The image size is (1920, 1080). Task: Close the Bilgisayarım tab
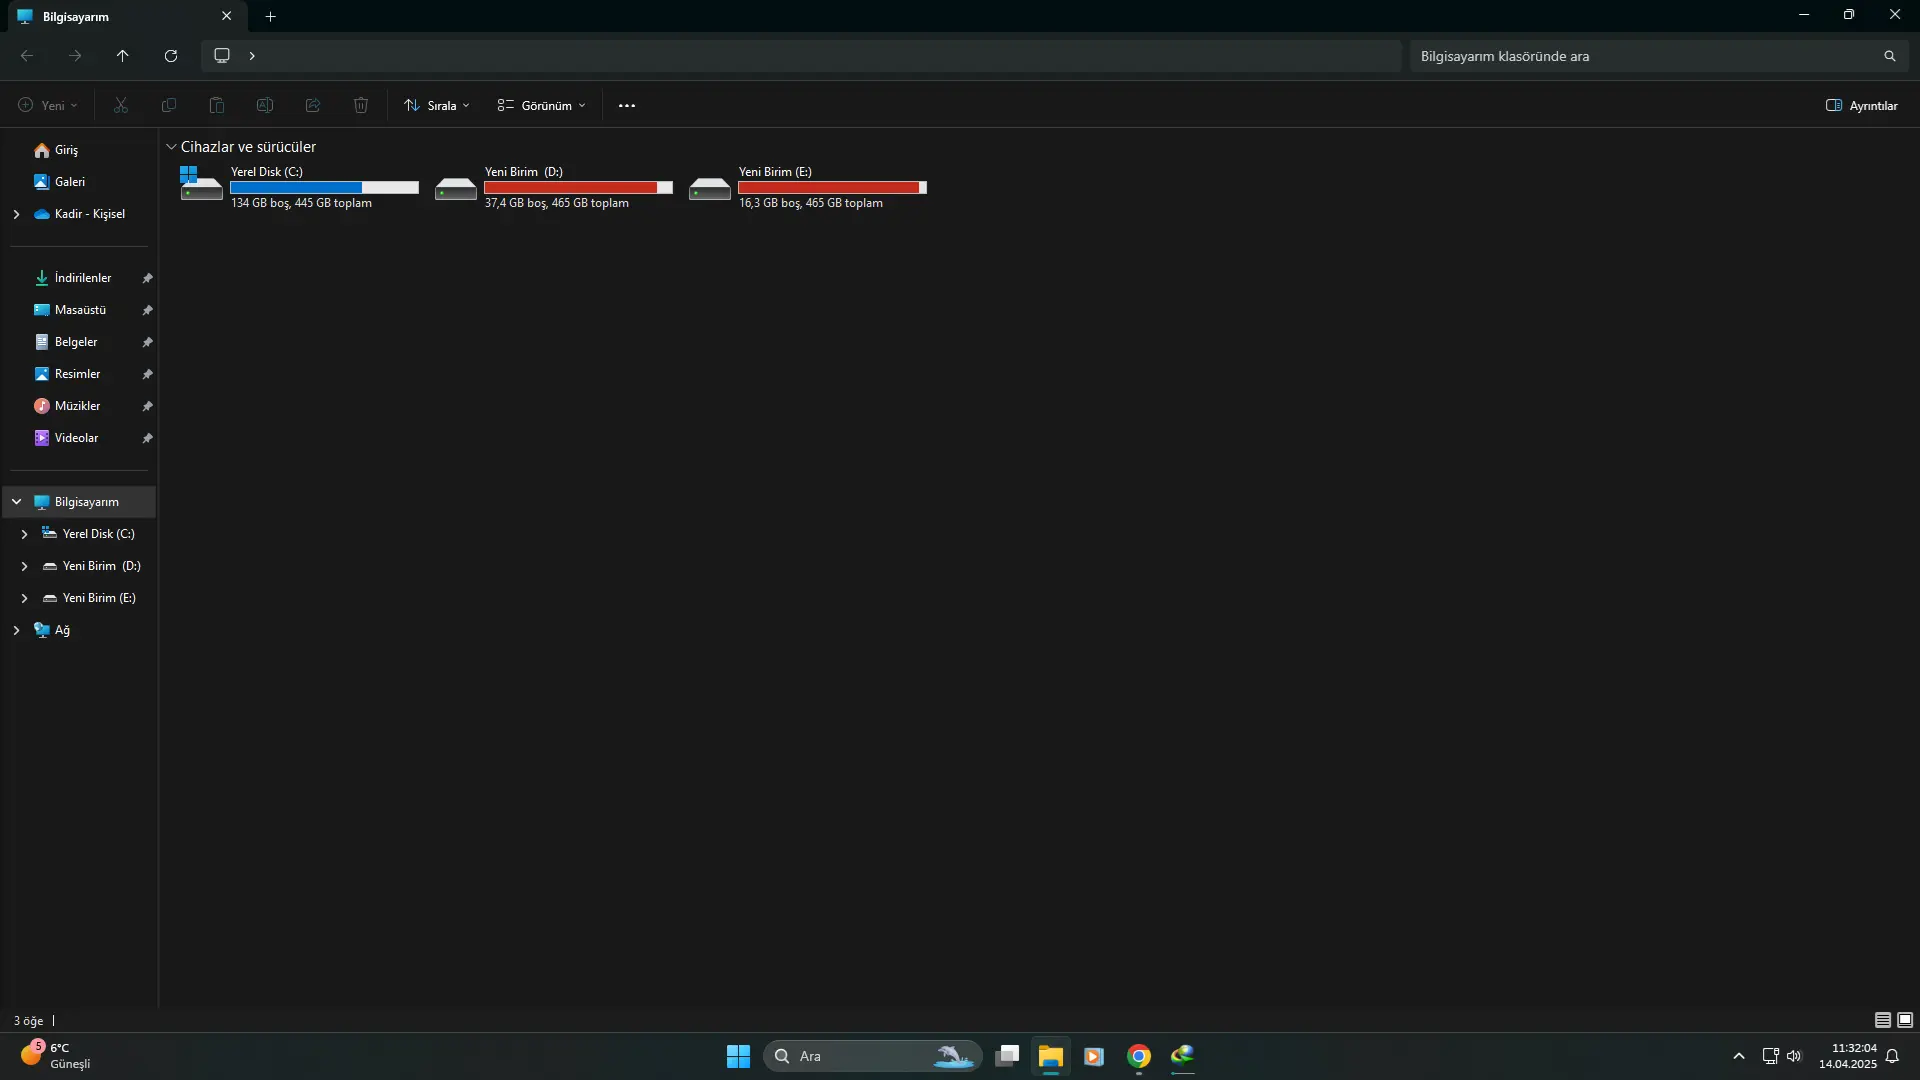click(x=226, y=16)
